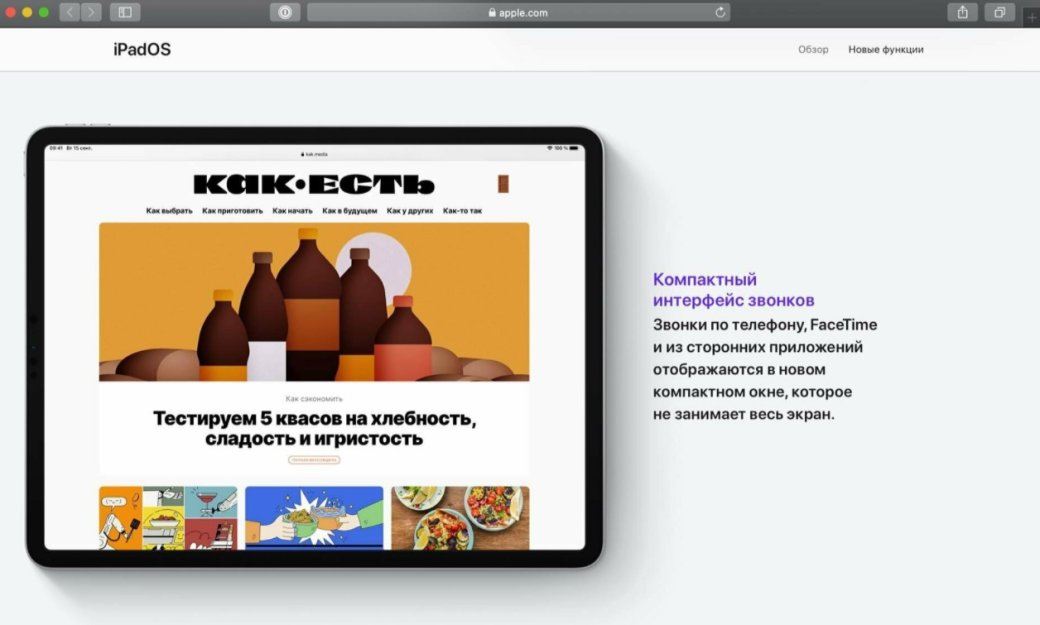
Task: Open the Как у других menu item
Action: pyautogui.click(x=410, y=210)
